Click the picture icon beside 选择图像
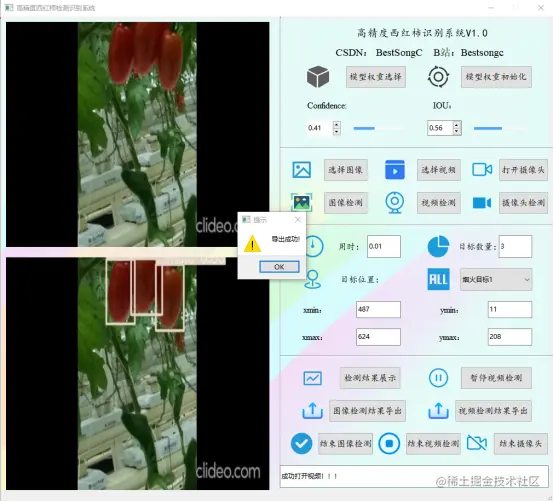This screenshot has width=554, height=502. pos(301,170)
